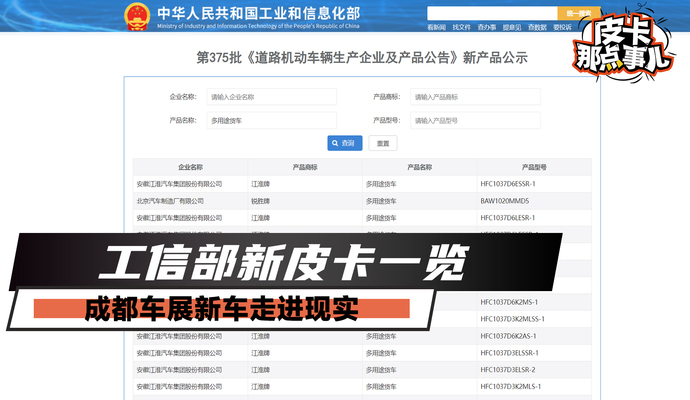Viewport: 690px width, 400px height.
Task: Click the 产品名称 column header
Action: [x=419, y=167]
